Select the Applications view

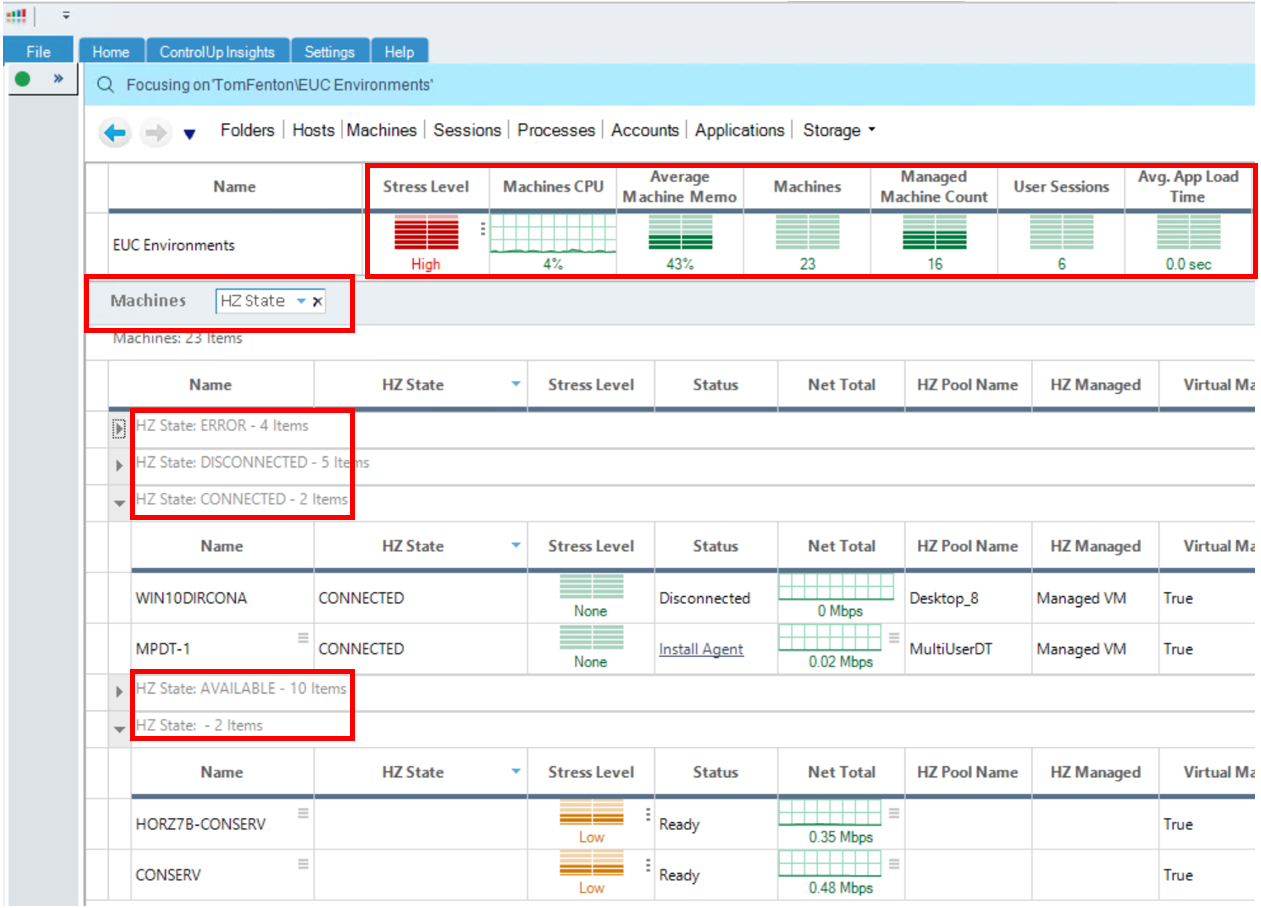pos(740,130)
